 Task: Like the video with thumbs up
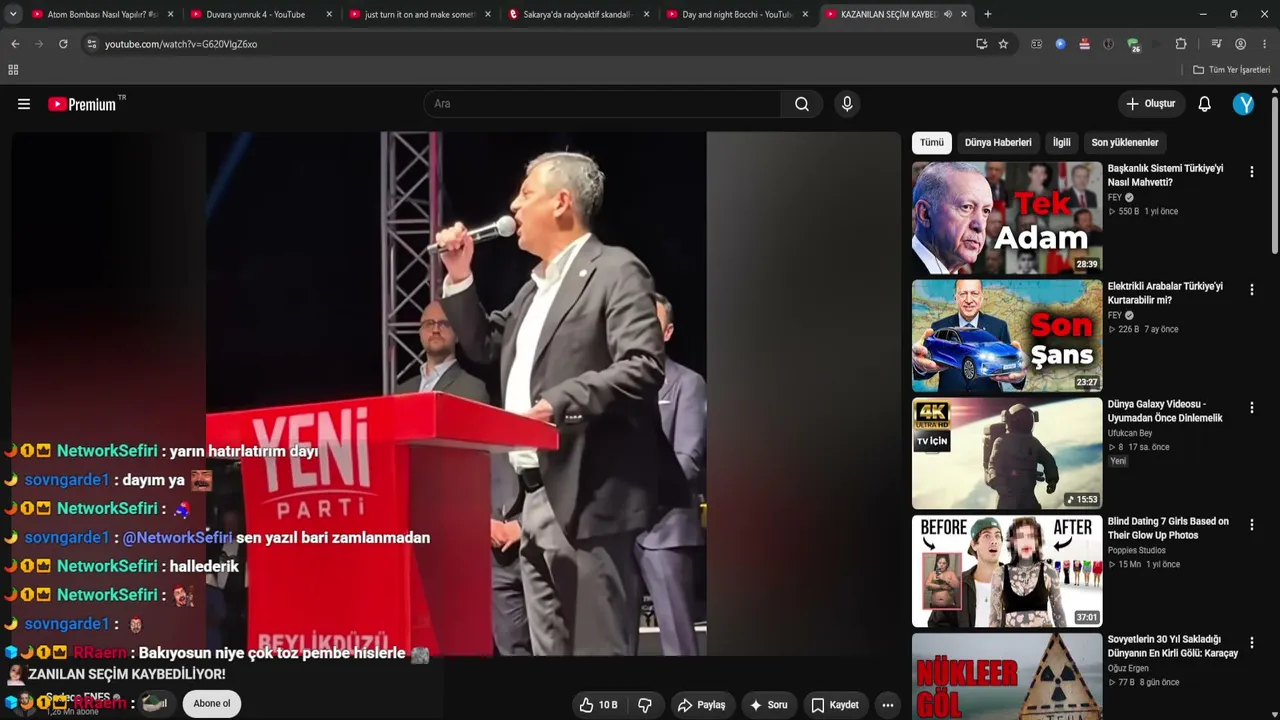[x=598, y=705]
